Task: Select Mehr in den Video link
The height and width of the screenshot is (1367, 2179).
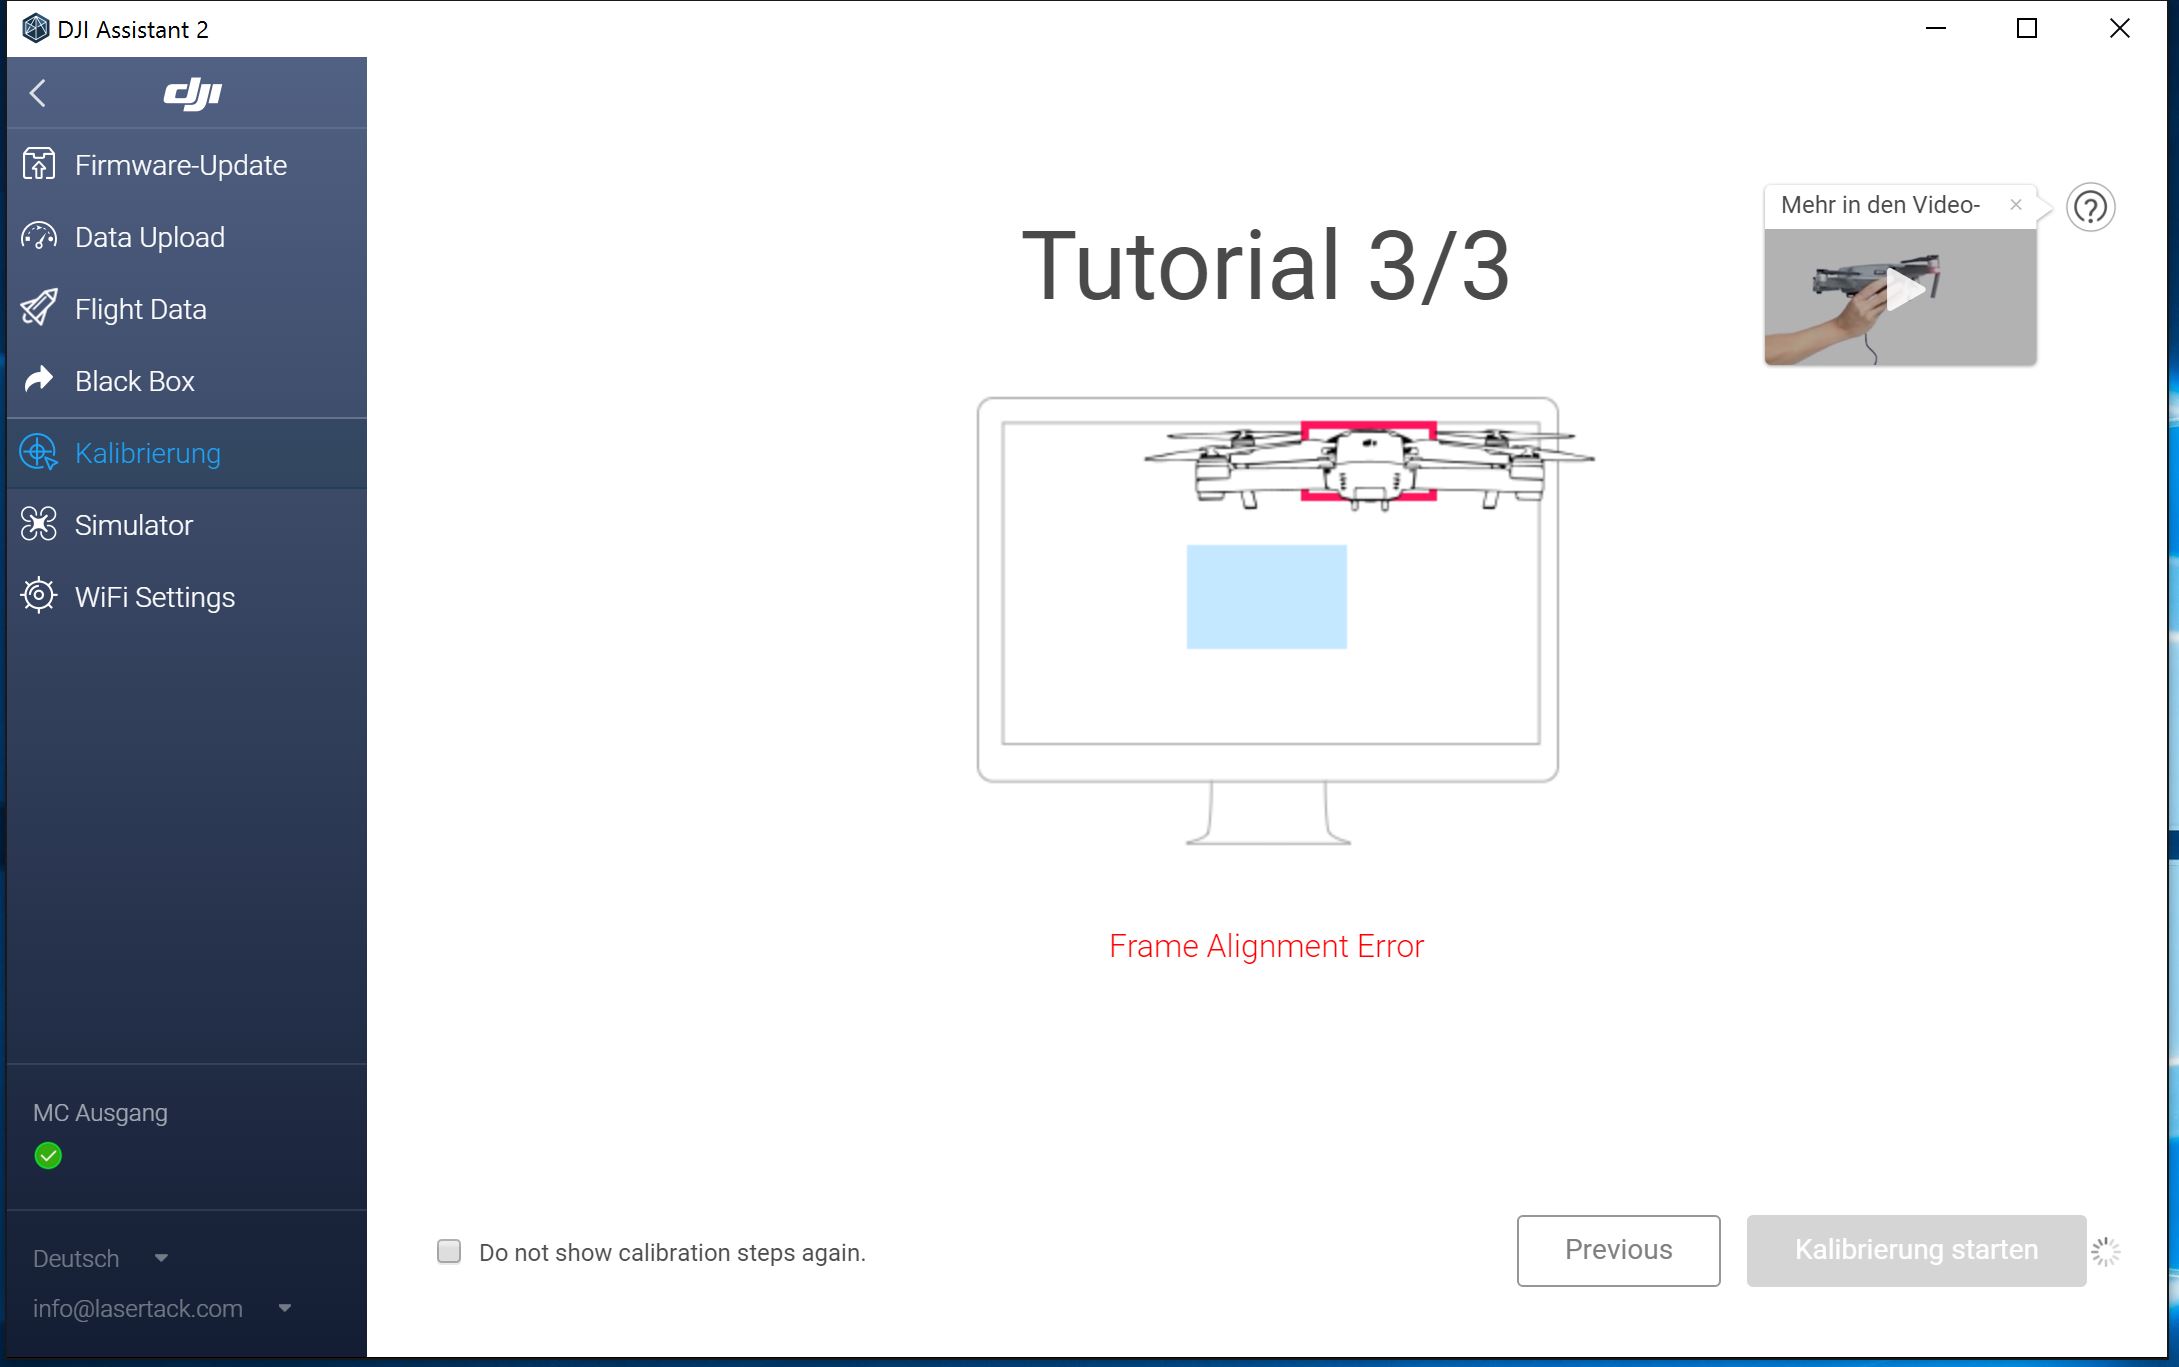Action: (x=1878, y=205)
